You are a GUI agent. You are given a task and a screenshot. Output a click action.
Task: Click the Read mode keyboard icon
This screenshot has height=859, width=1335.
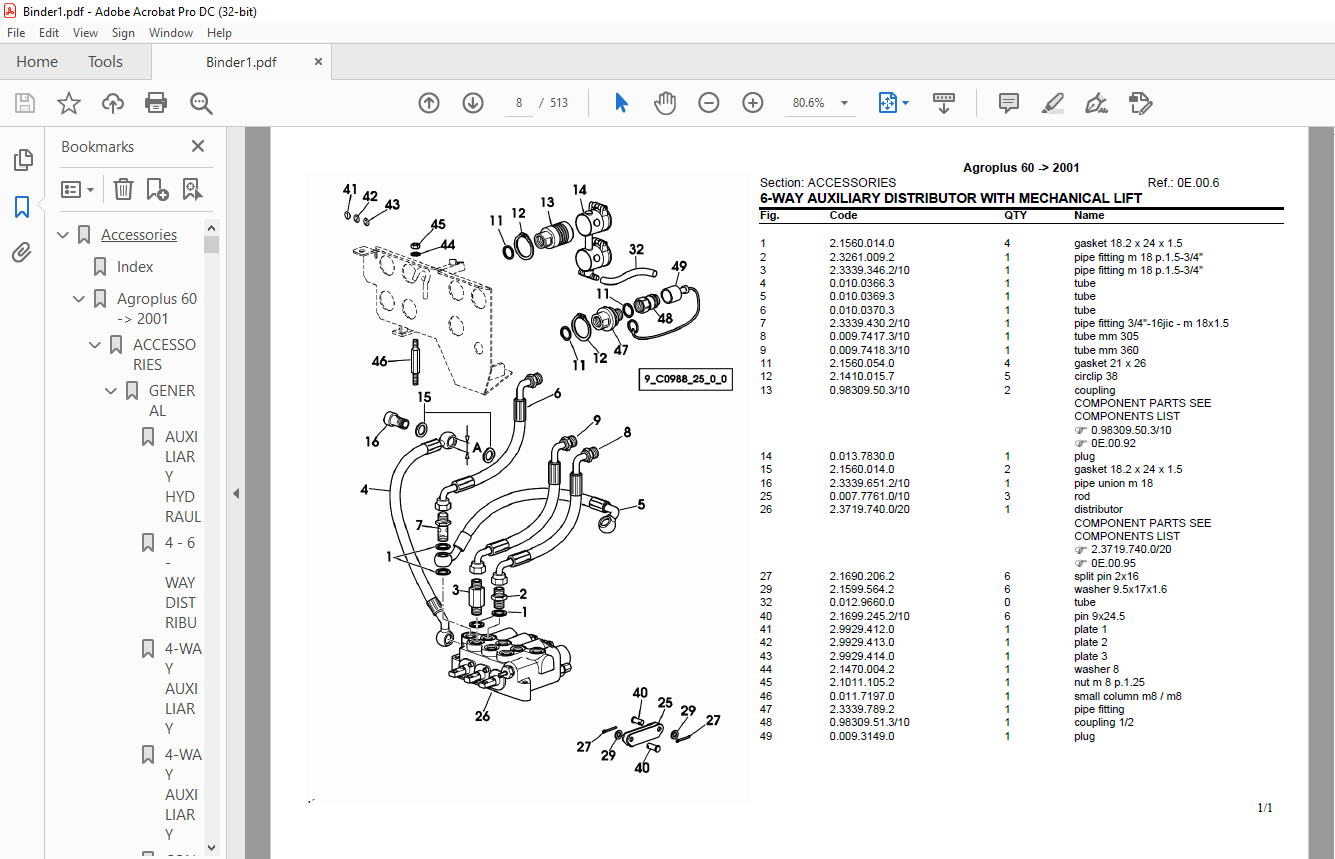[944, 103]
